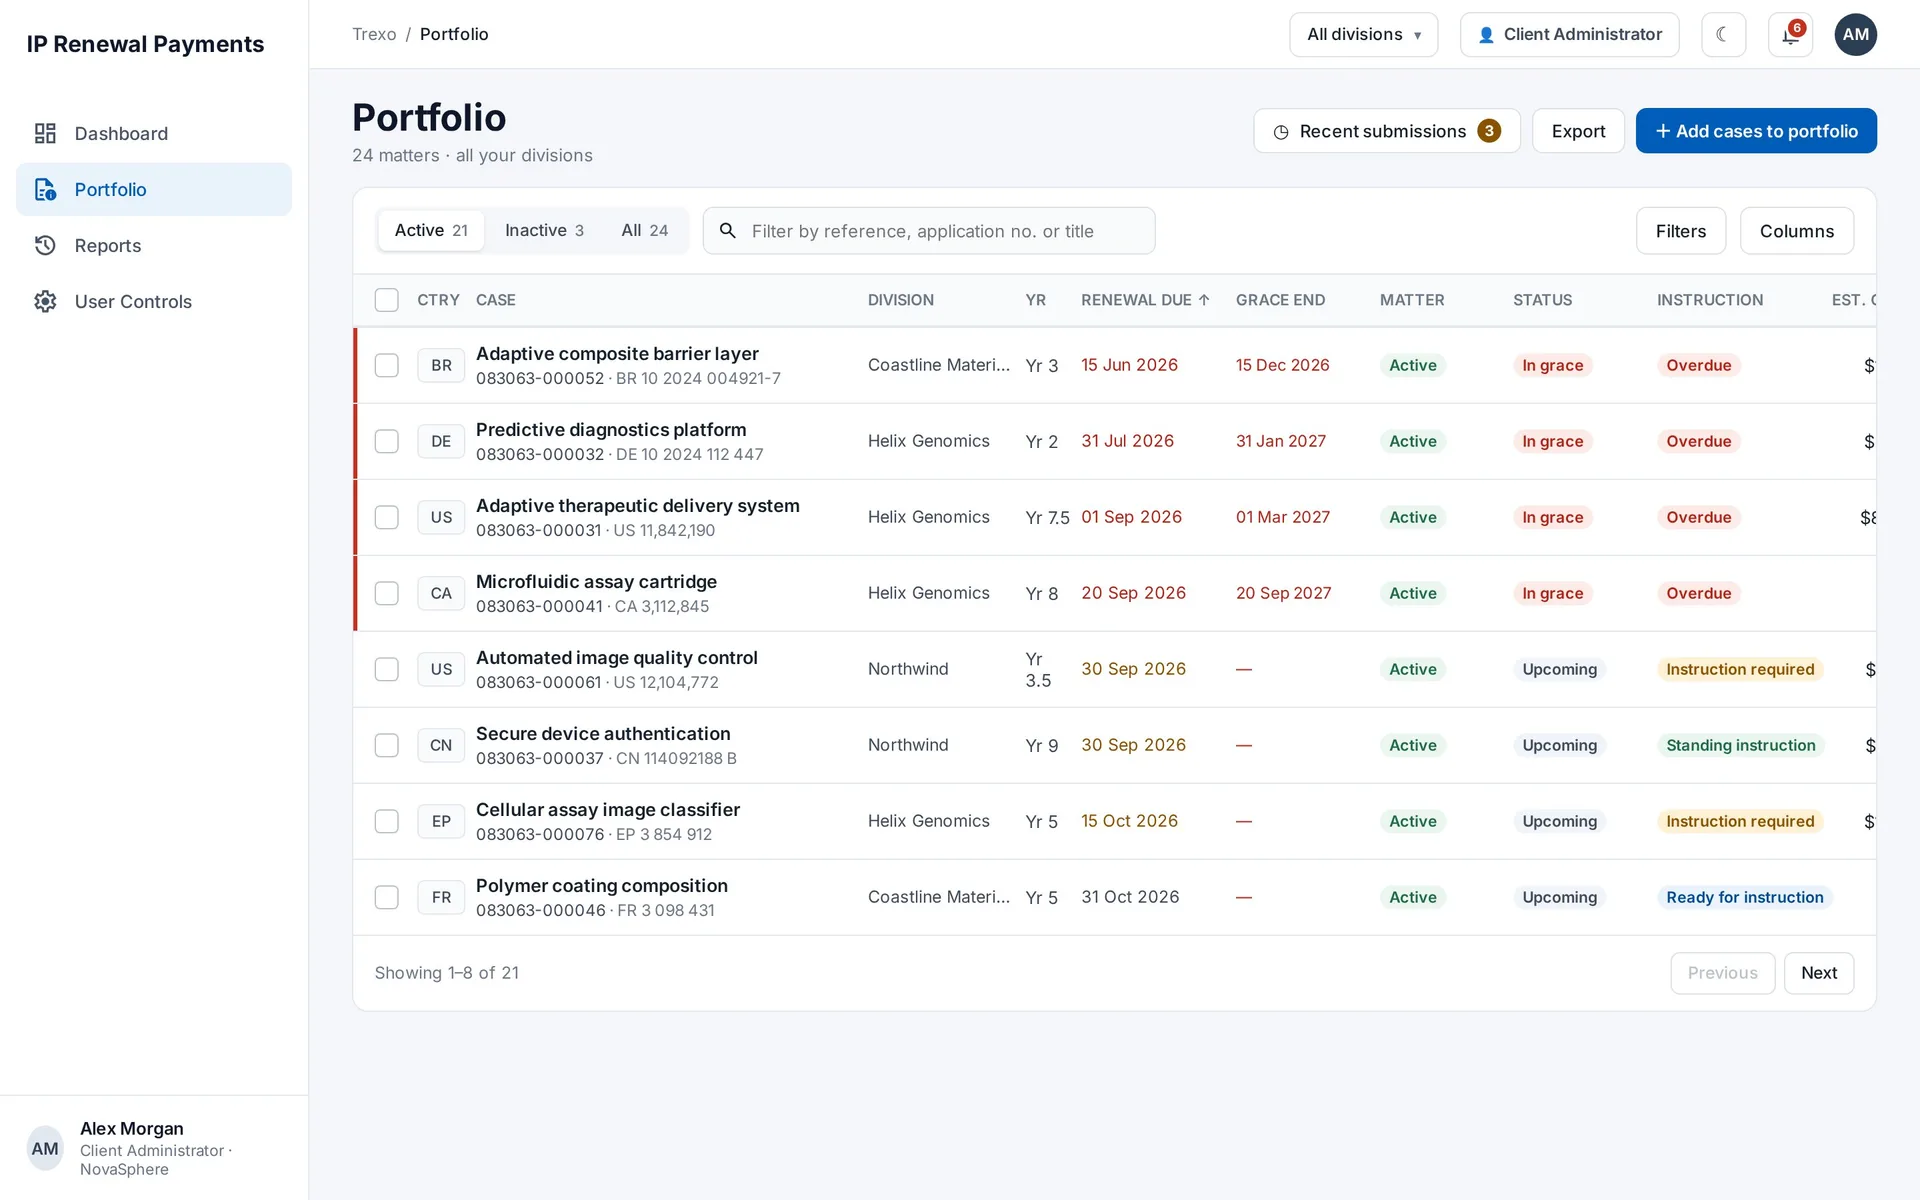Check the Adaptive composite barrier layer row

[387, 365]
